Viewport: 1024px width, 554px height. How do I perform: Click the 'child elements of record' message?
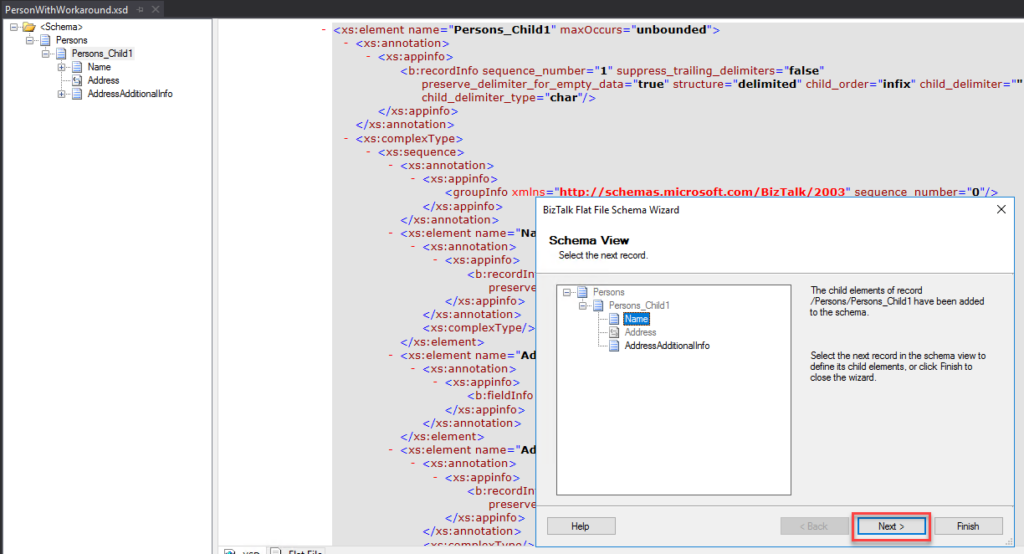[x=897, y=301]
